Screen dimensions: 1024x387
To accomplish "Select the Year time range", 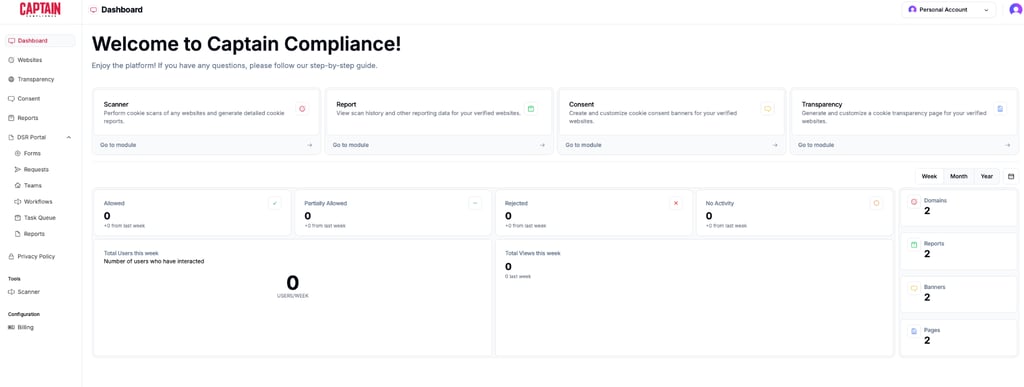I will click(x=987, y=176).
